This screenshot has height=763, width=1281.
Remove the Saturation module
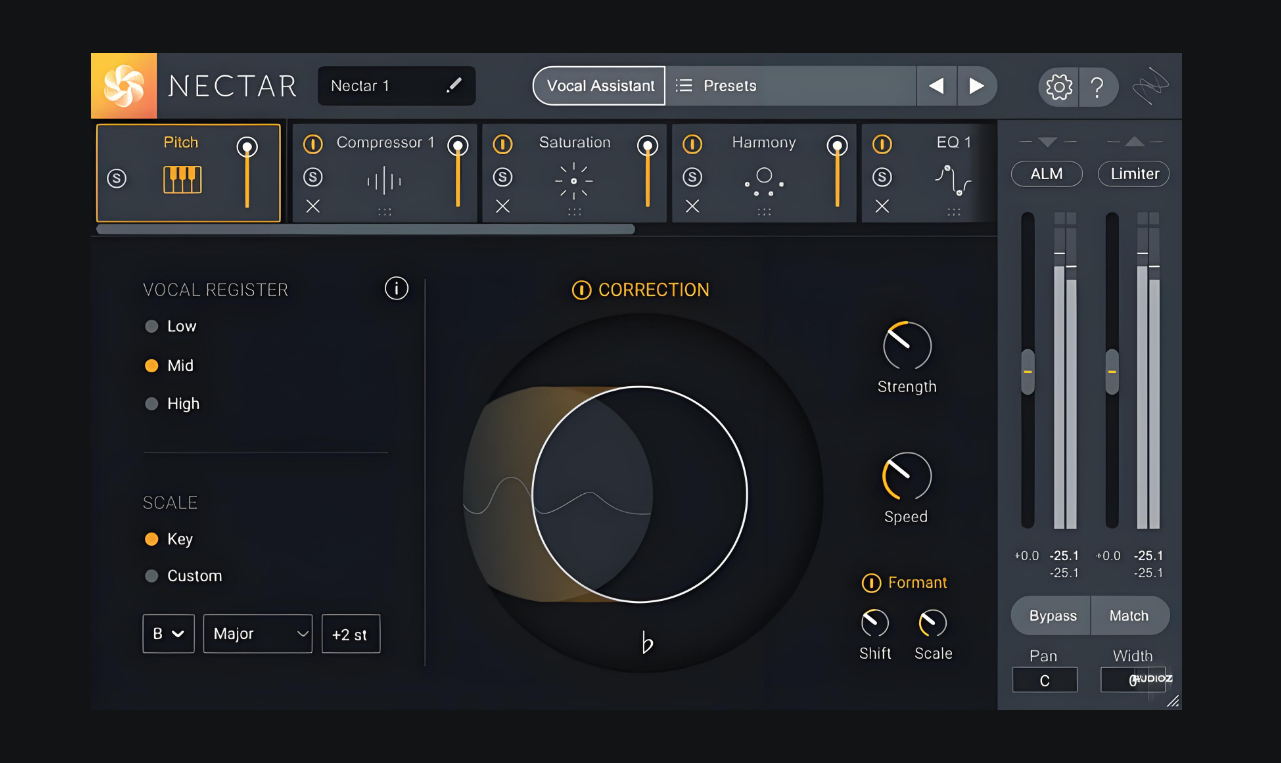[x=503, y=206]
